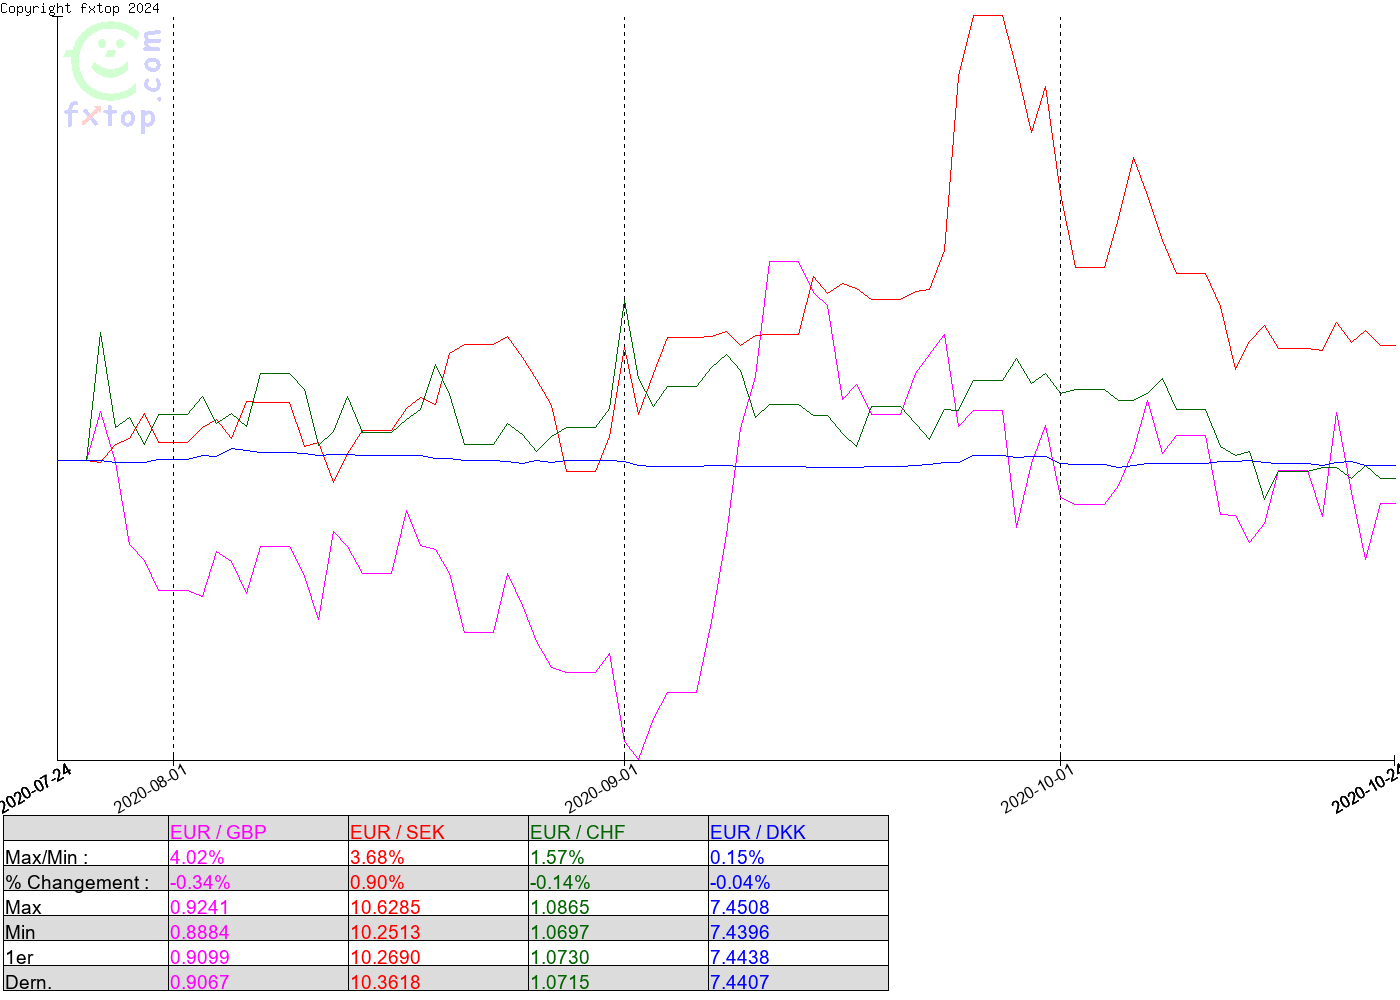Click the 1.57% EUR/CHF Max/Min value

(x=557, y=857)
